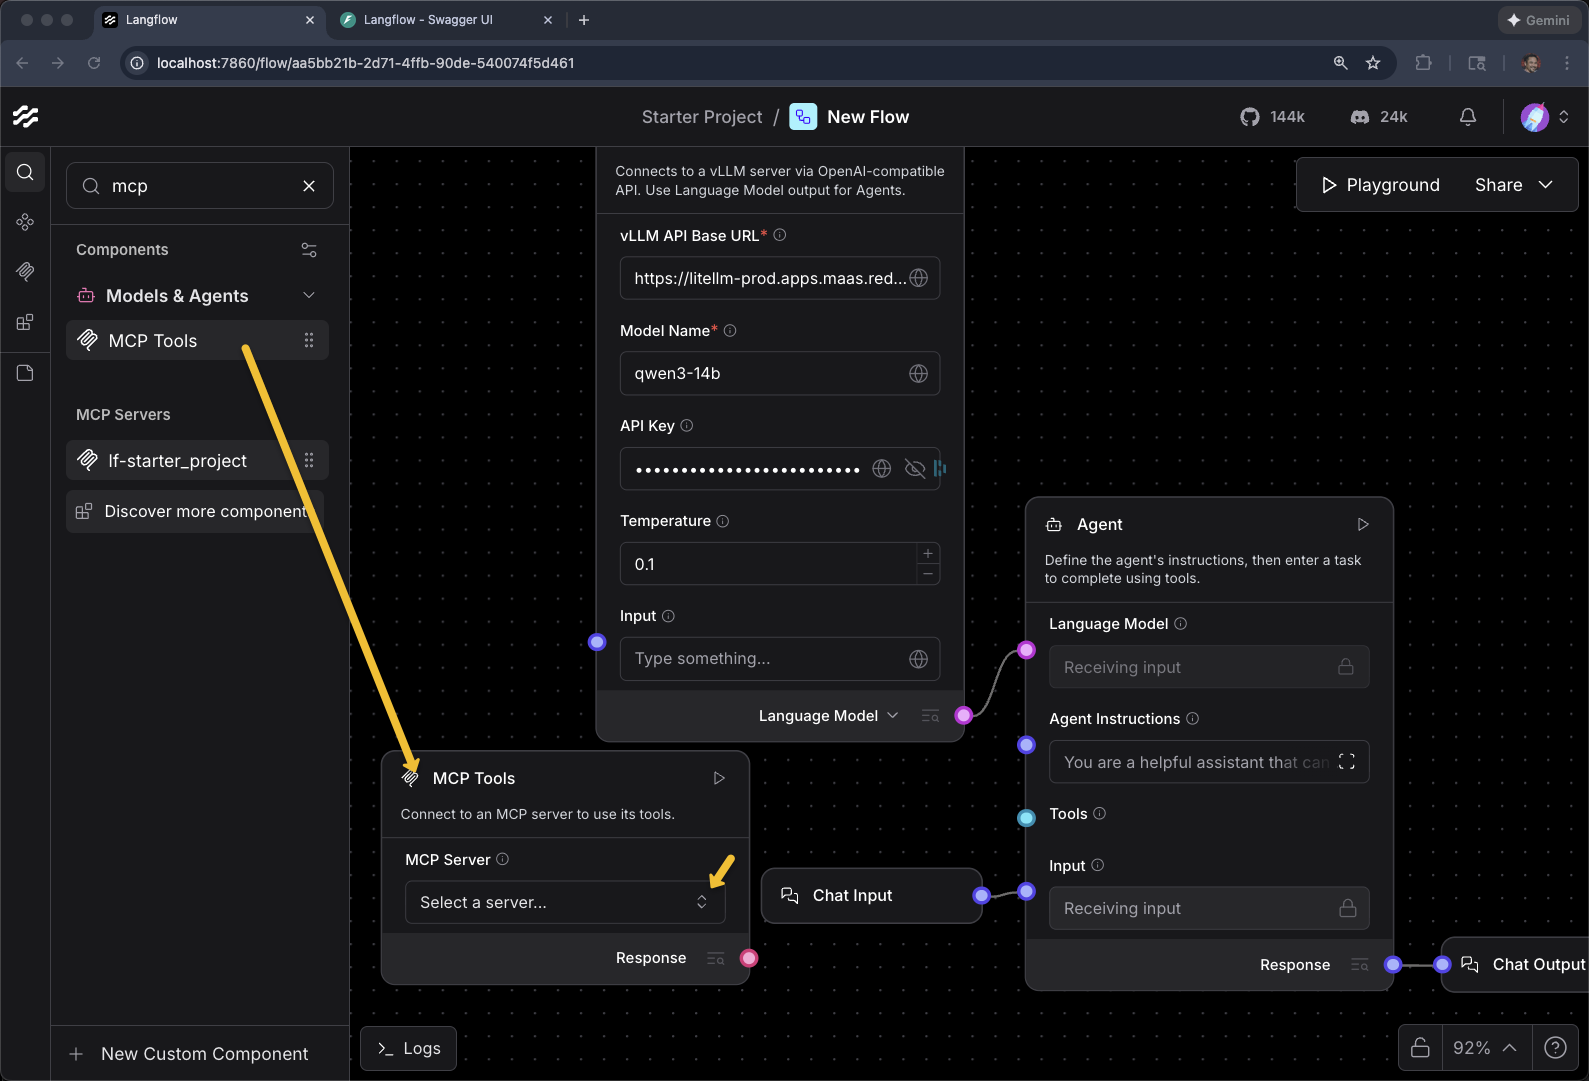
Task: Collapse the Models & Agents section
Action: (x=309, y=296)
